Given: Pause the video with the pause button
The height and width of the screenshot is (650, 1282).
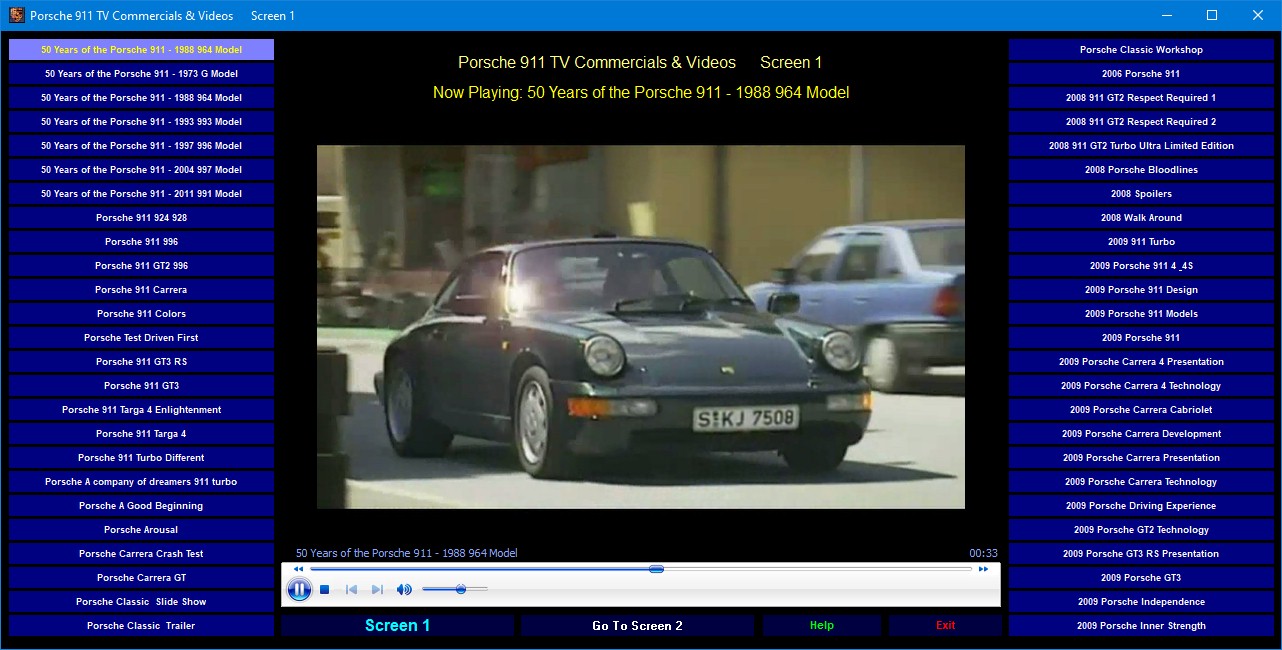Looking at the screenshot, I should 299,590.
